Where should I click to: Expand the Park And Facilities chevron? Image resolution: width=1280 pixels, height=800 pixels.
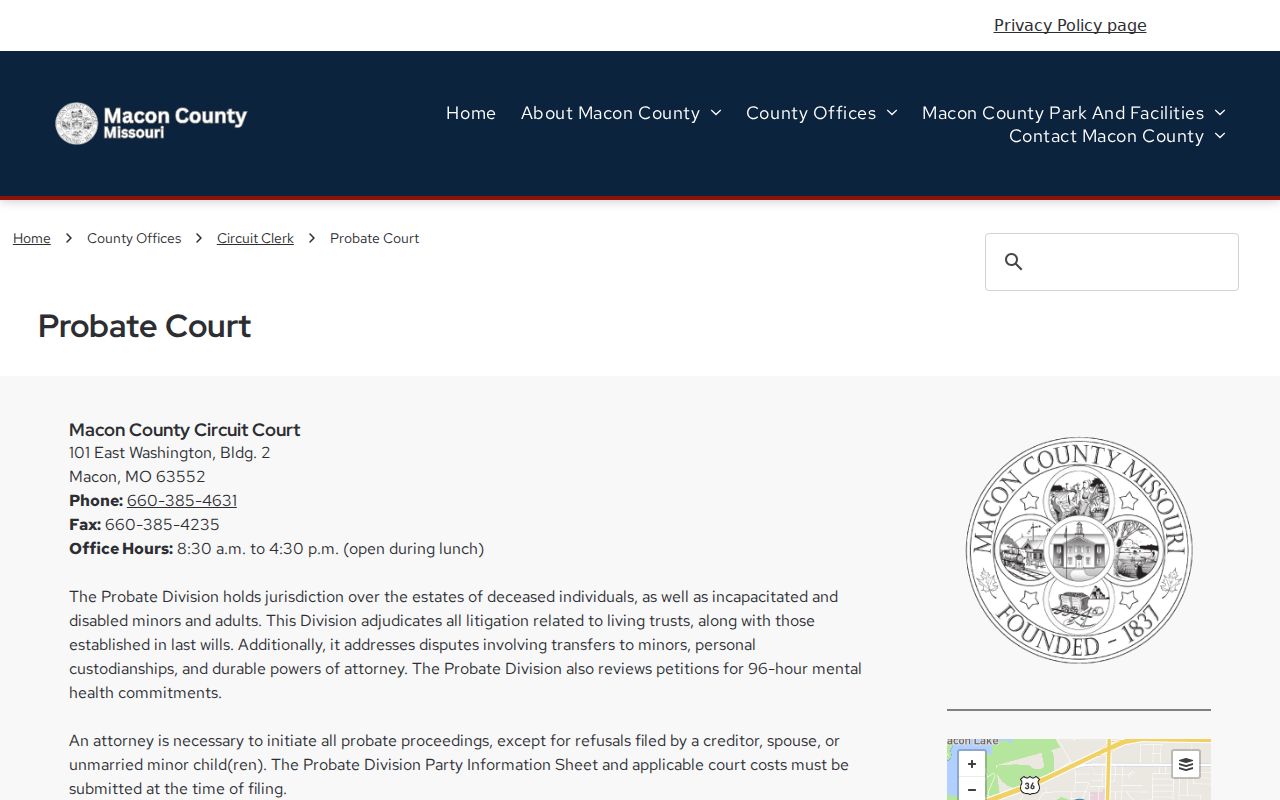click(1220, 113)
